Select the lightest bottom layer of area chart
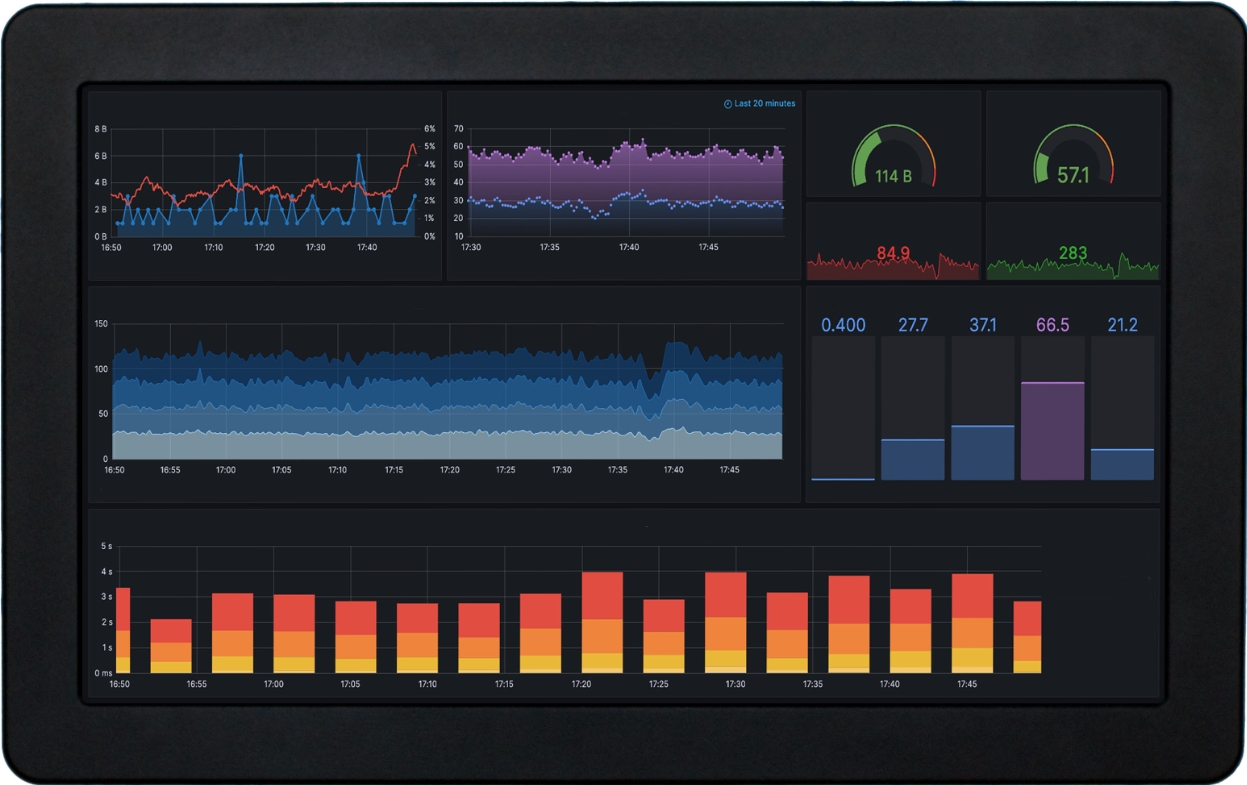 coord(400,446)
